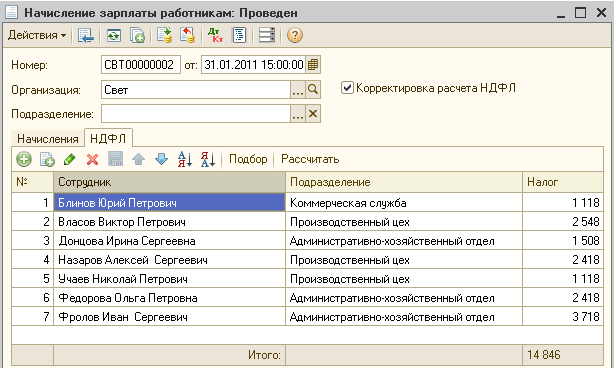
Task: Toggle the Корректировка расчета НДФЛ checkbox
Action: click(347, 88)
